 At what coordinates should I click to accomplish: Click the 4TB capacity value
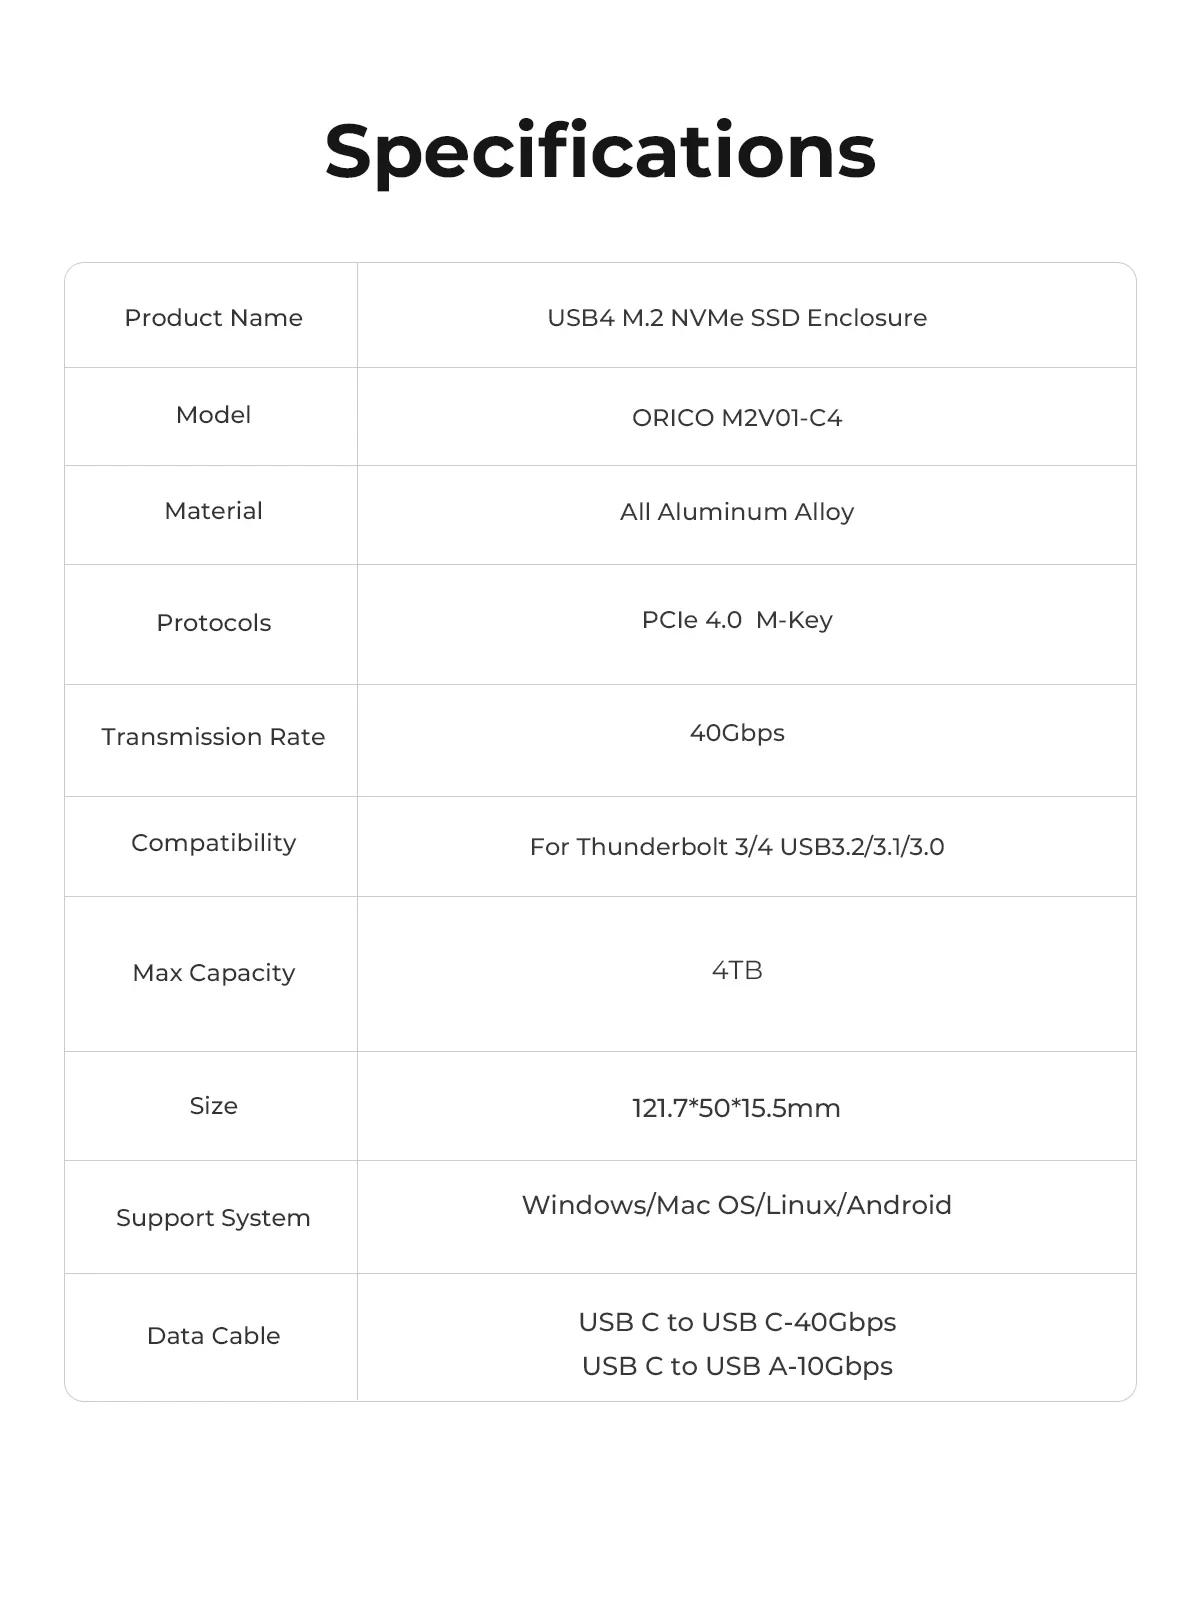pyautogui.click(x=737, y=970)
